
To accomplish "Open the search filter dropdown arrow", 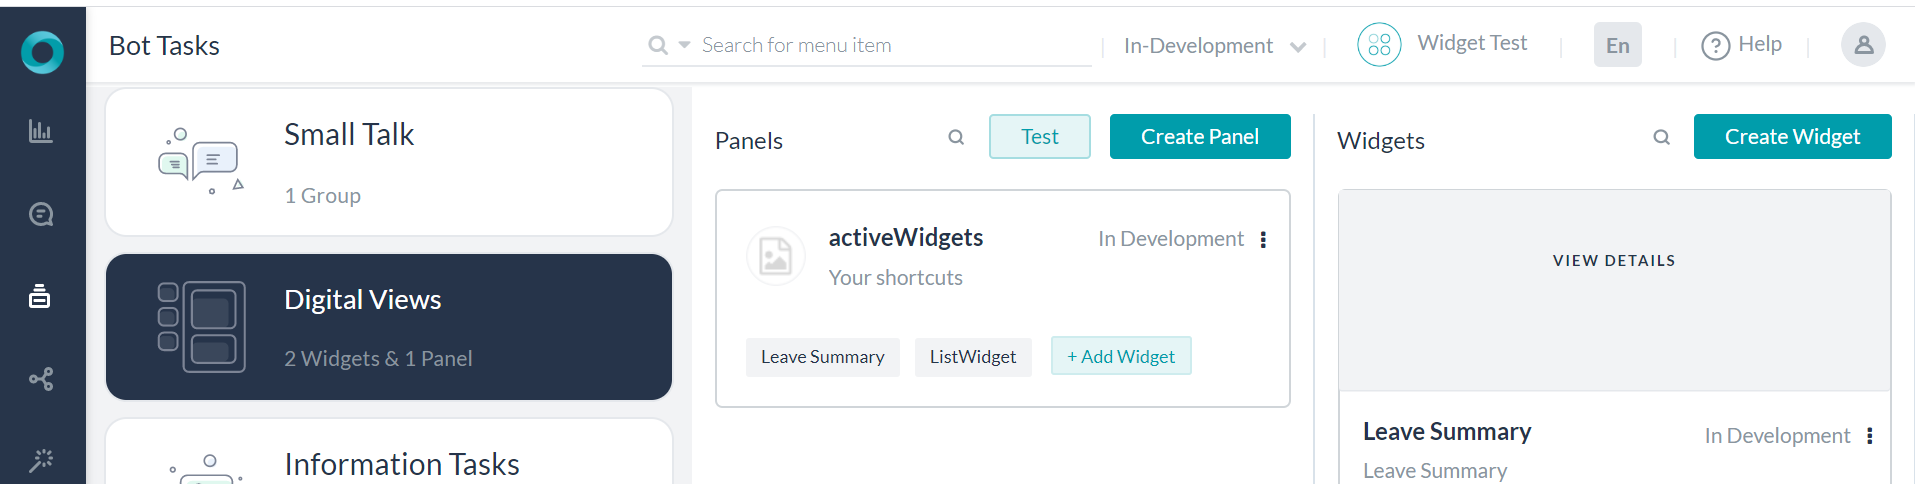I will click(x=685, y=45).
